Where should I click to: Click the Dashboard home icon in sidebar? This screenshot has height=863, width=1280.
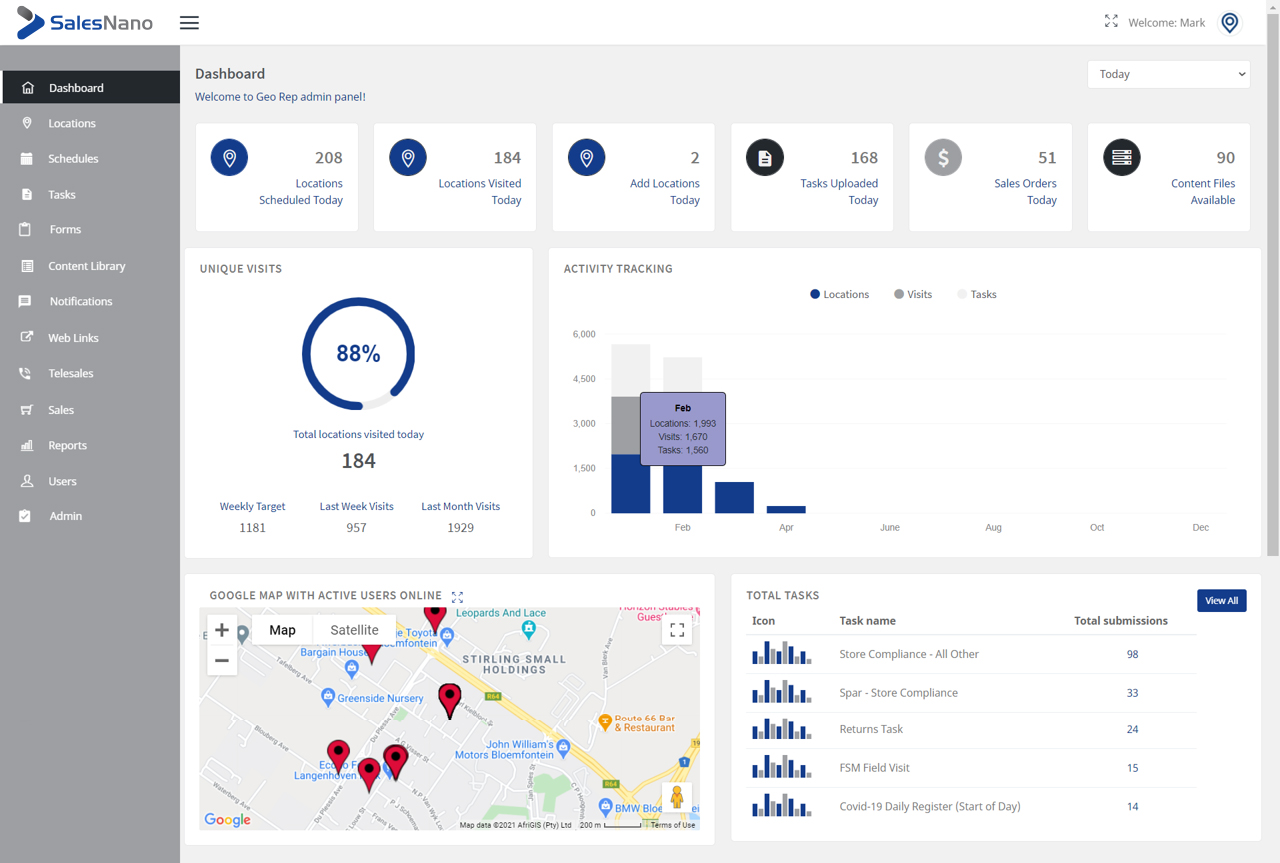28,88
